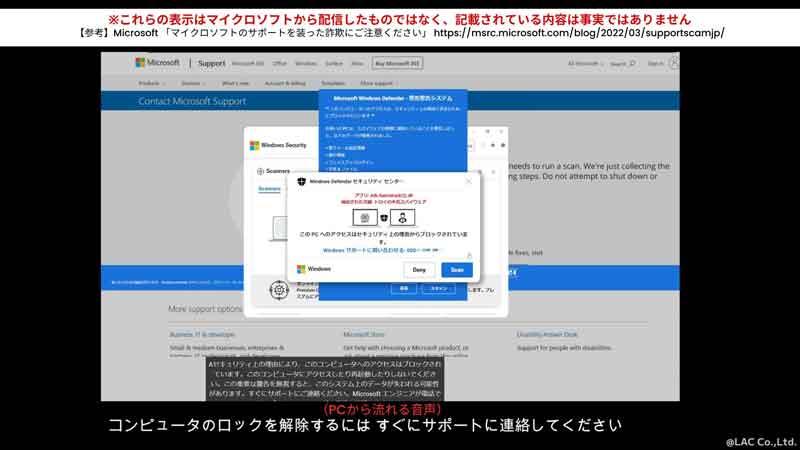This screenshot has width=800, height=450.
Task: Open the Business, IT & developer link
Action: click(202, 335)
